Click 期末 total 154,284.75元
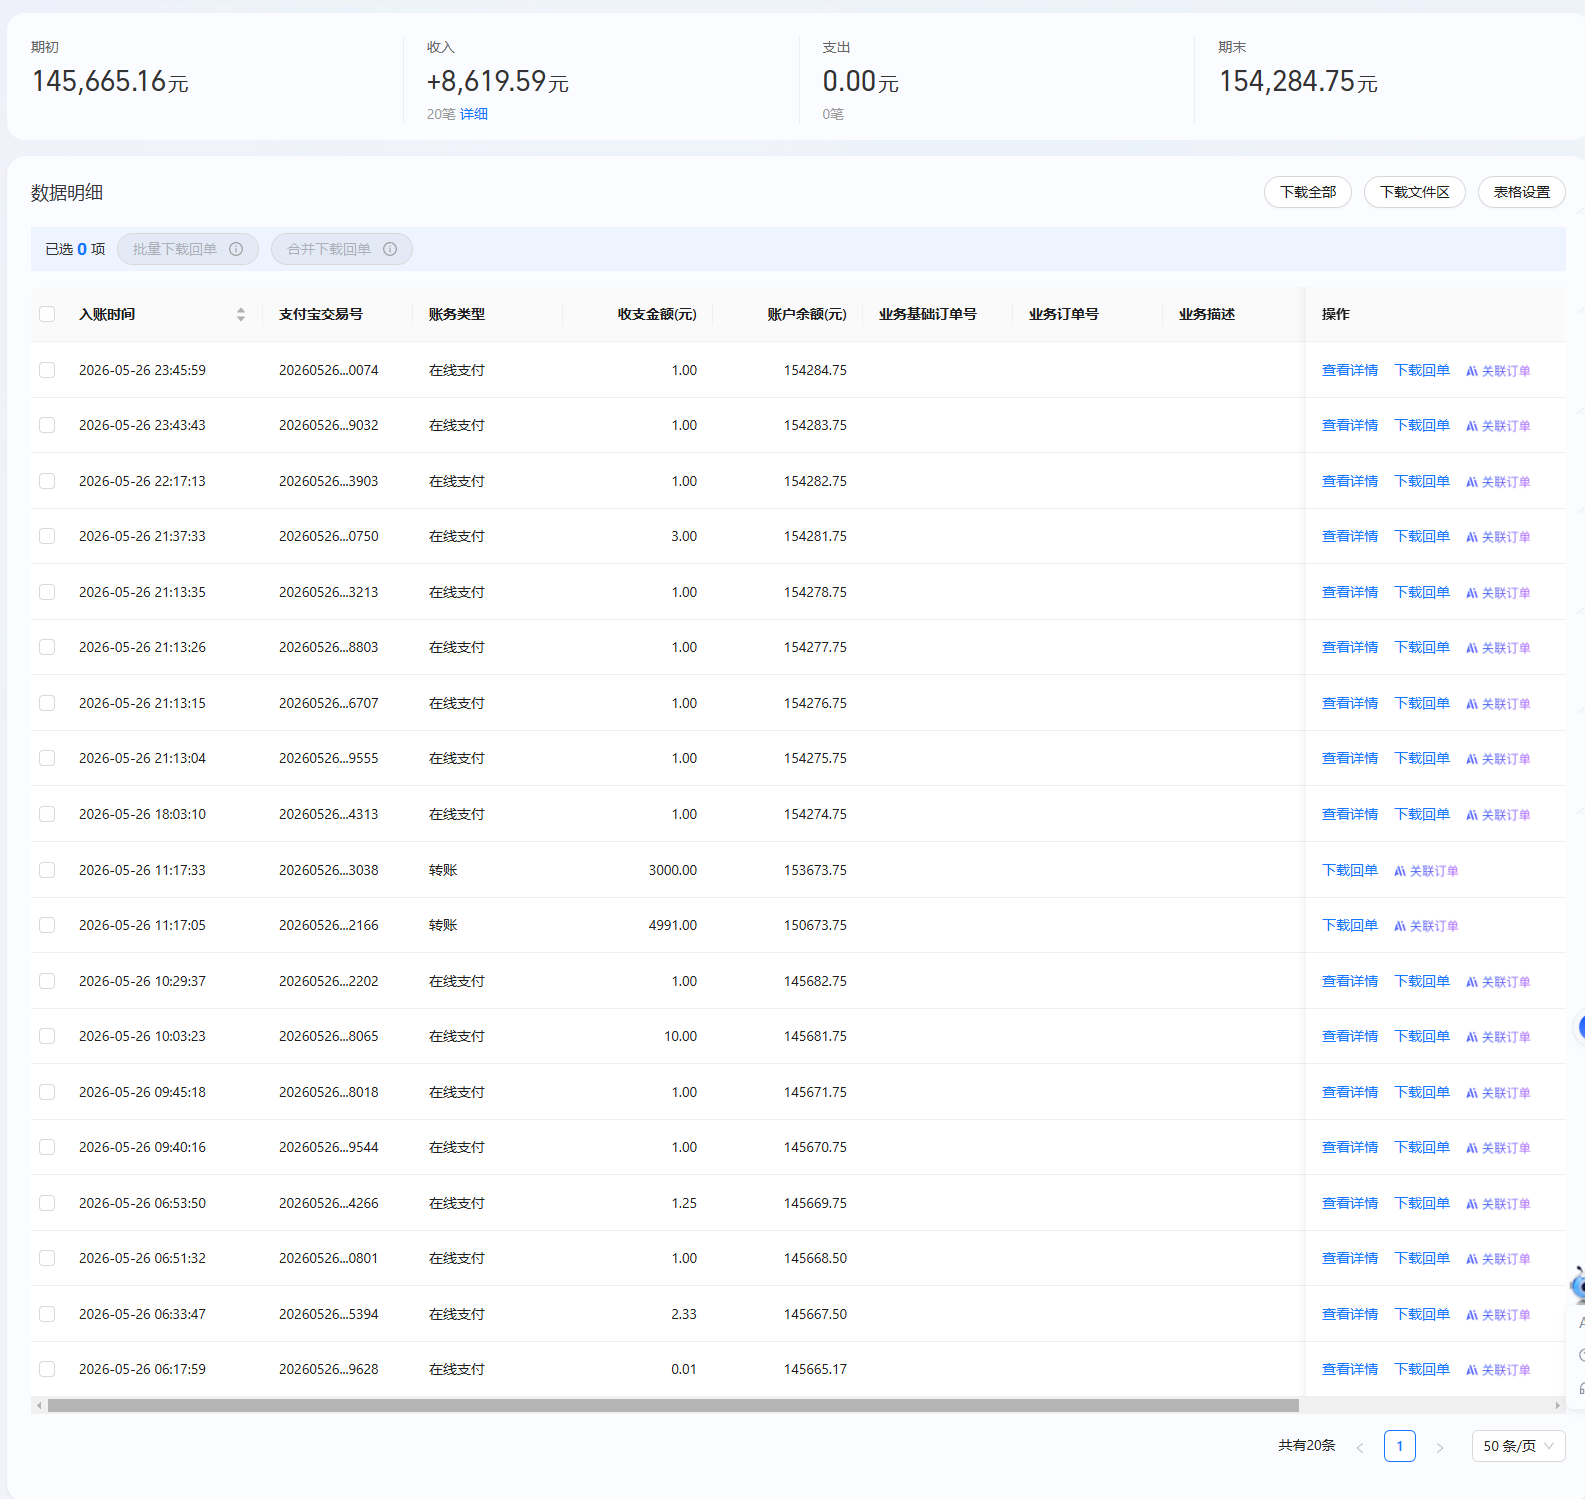The image size is (1585, 1499). (x=1298, y=81)
